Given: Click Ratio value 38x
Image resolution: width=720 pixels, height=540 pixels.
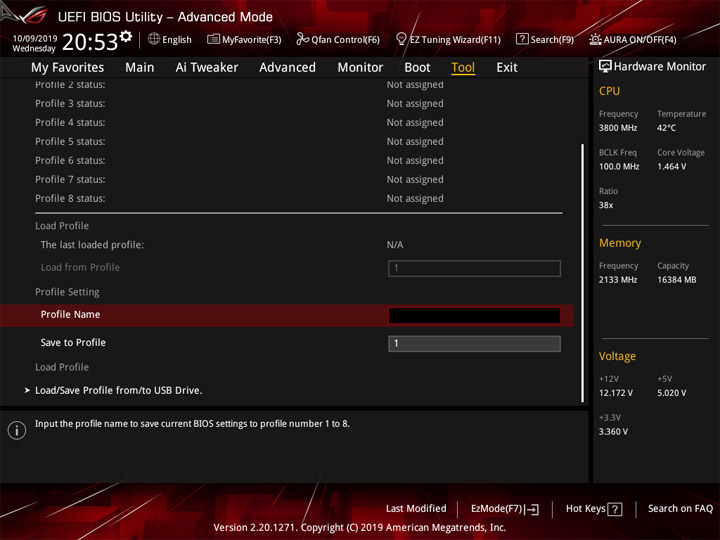Looking at the screenshot, I should (x=606, y=205).
